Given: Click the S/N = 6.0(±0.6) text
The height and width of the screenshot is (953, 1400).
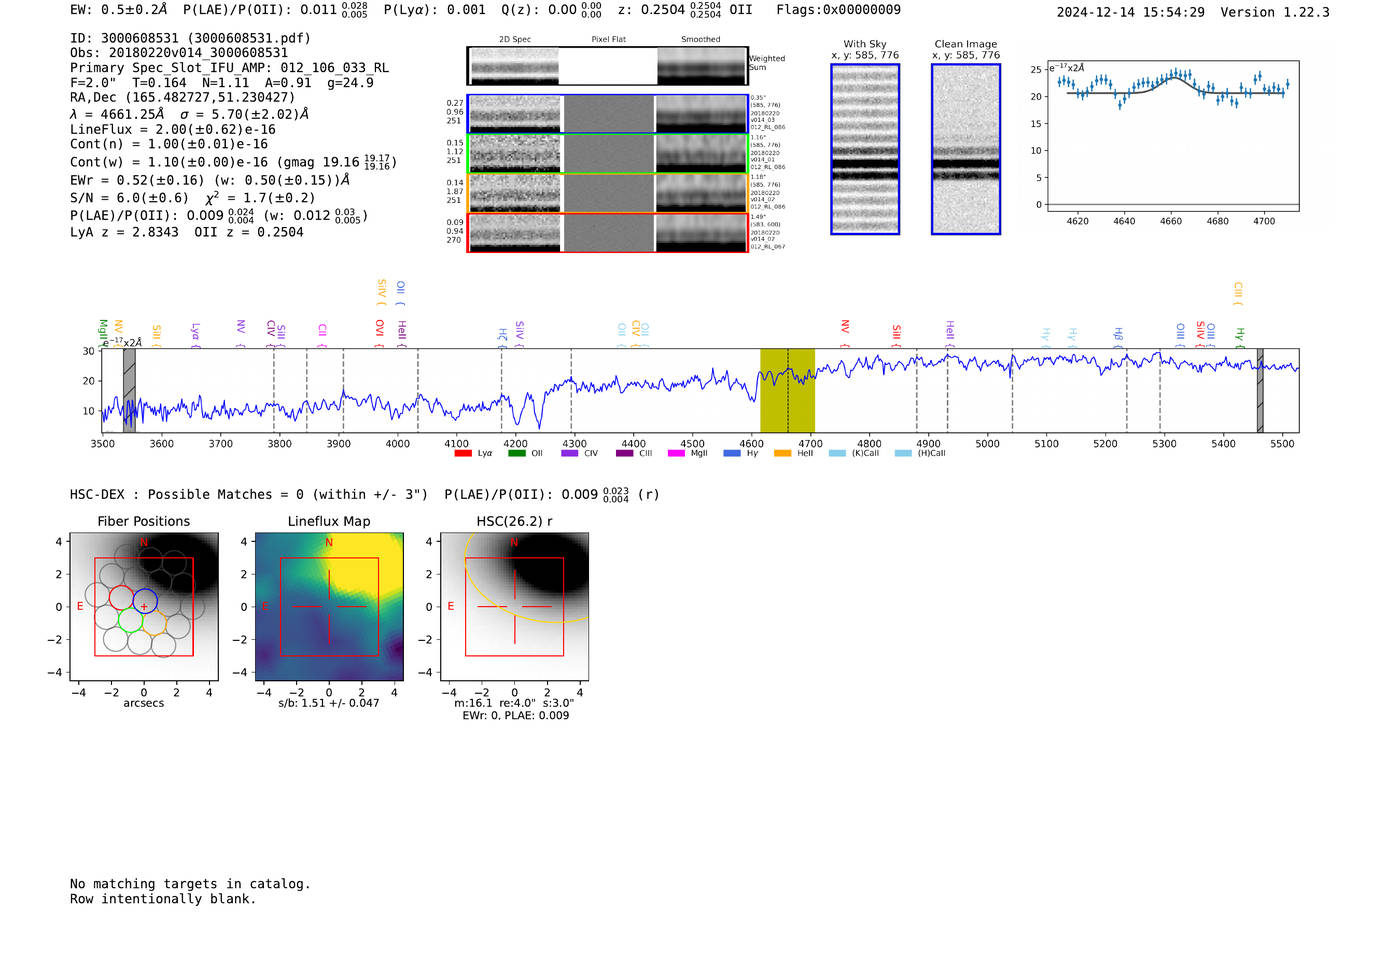Looking at the screenshot, I should (129, 198).
